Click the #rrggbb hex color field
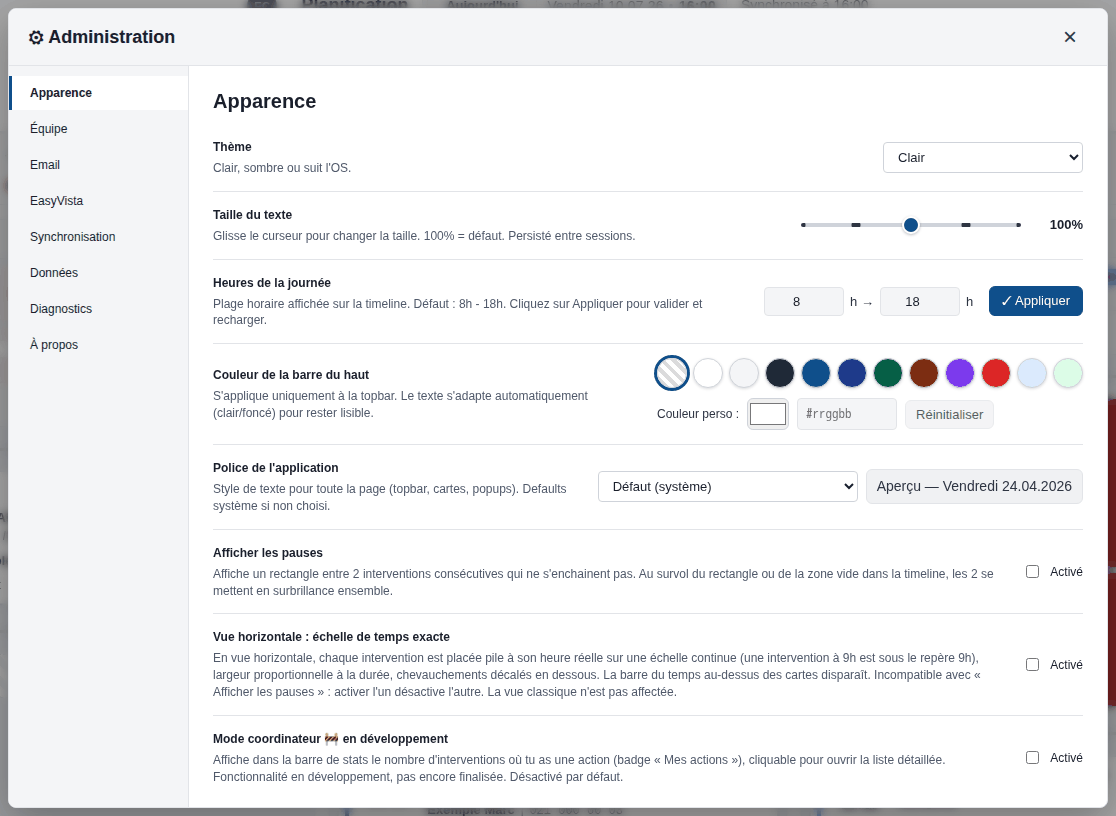1116x816 pixels. [847, 414]
